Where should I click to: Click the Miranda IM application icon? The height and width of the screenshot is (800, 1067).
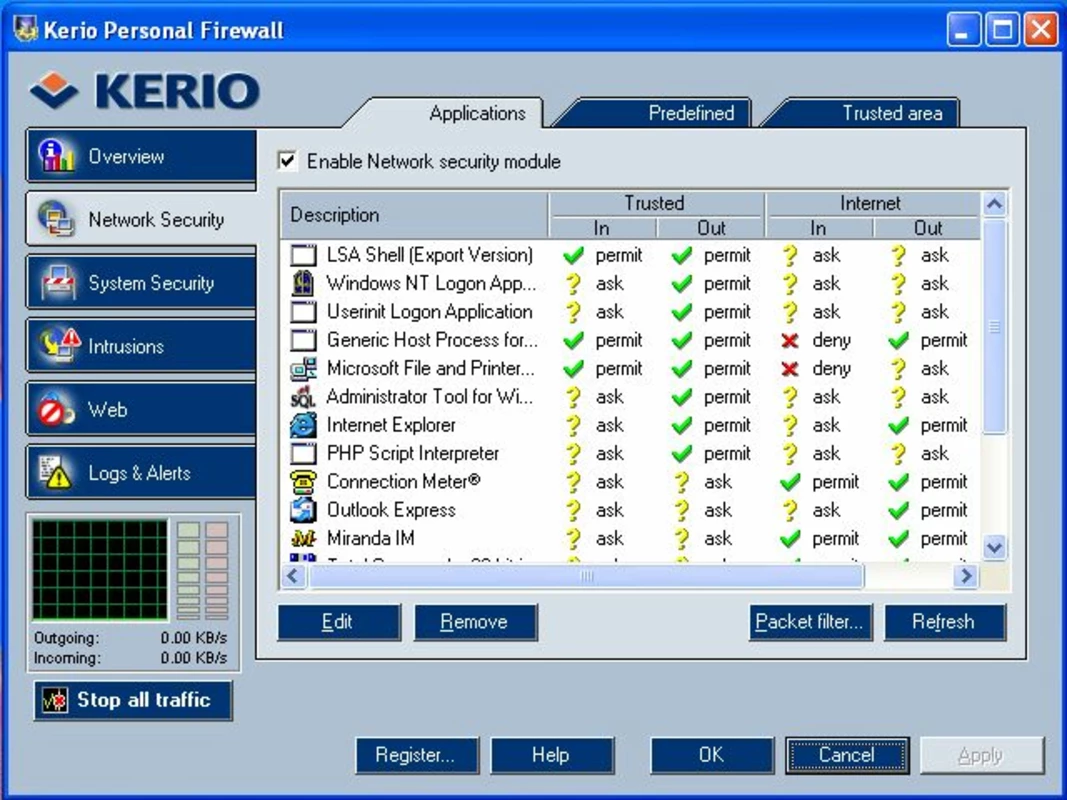coord(303,538)
